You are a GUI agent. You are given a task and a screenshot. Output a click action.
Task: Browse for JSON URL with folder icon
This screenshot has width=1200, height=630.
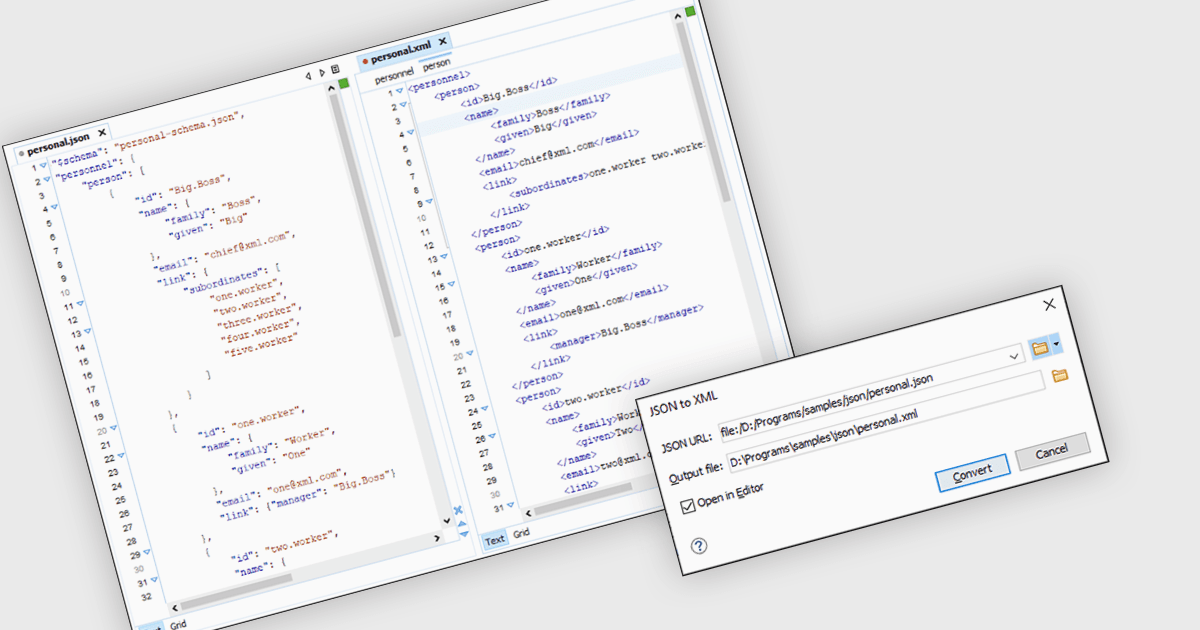(x=1040, y=347)
